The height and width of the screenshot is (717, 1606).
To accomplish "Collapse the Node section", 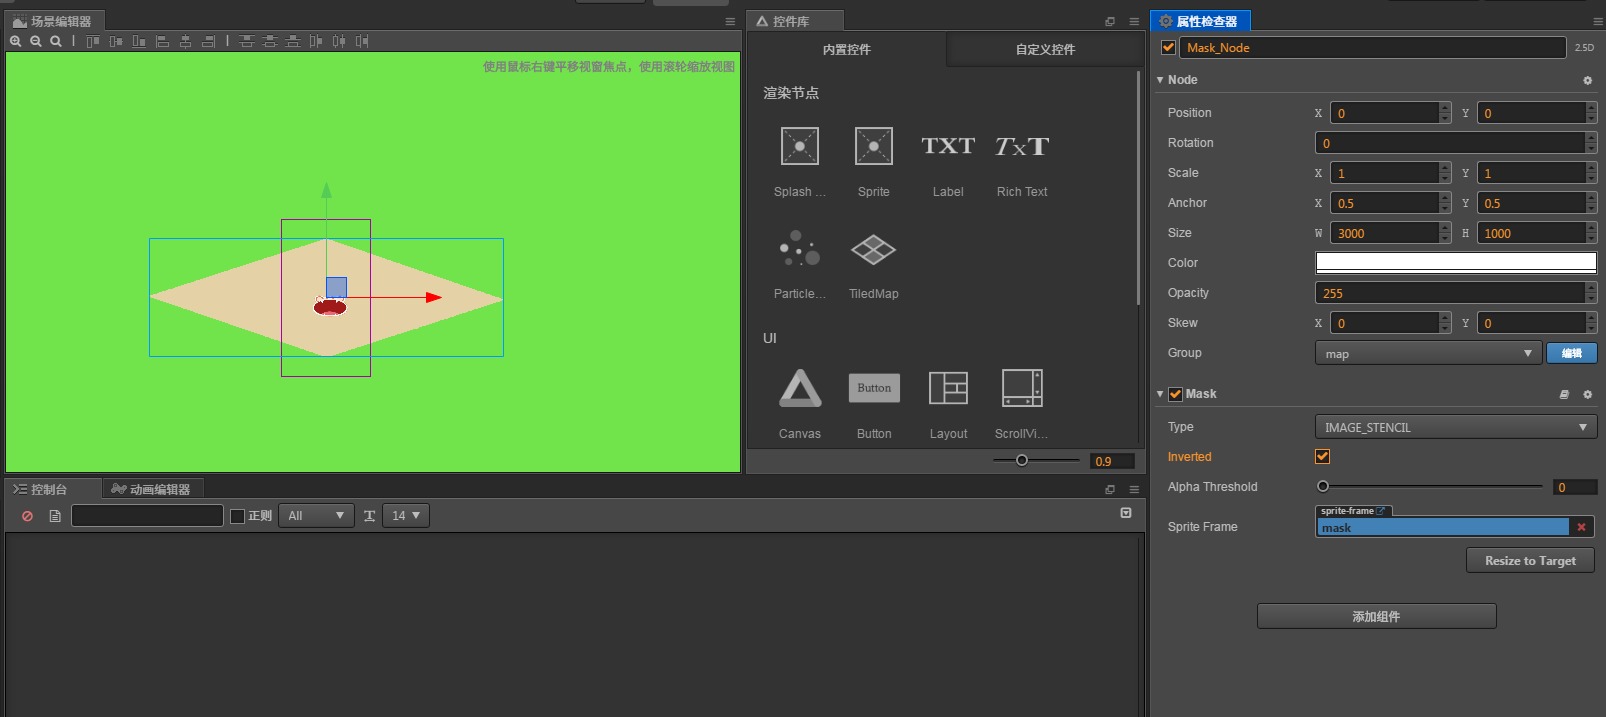I will pos(1160,80).
